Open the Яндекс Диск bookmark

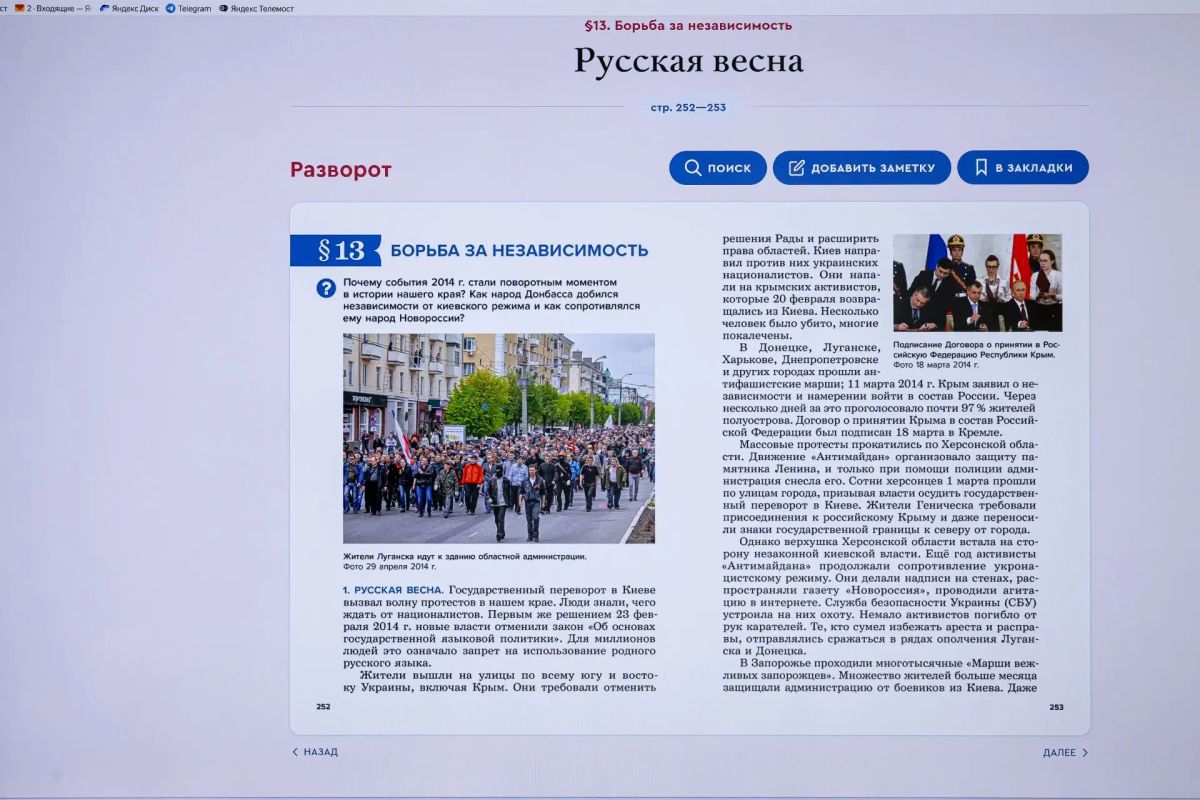coord(130,8)
